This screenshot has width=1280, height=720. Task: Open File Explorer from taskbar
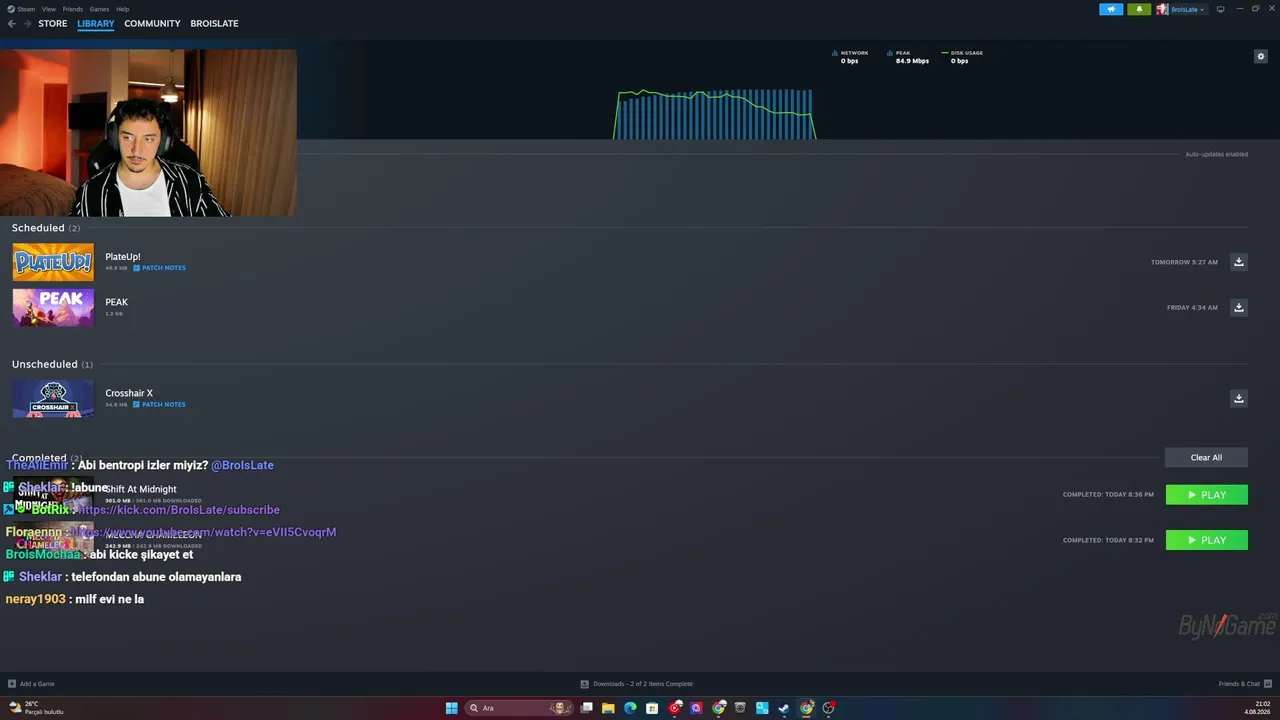coord(608,708)
